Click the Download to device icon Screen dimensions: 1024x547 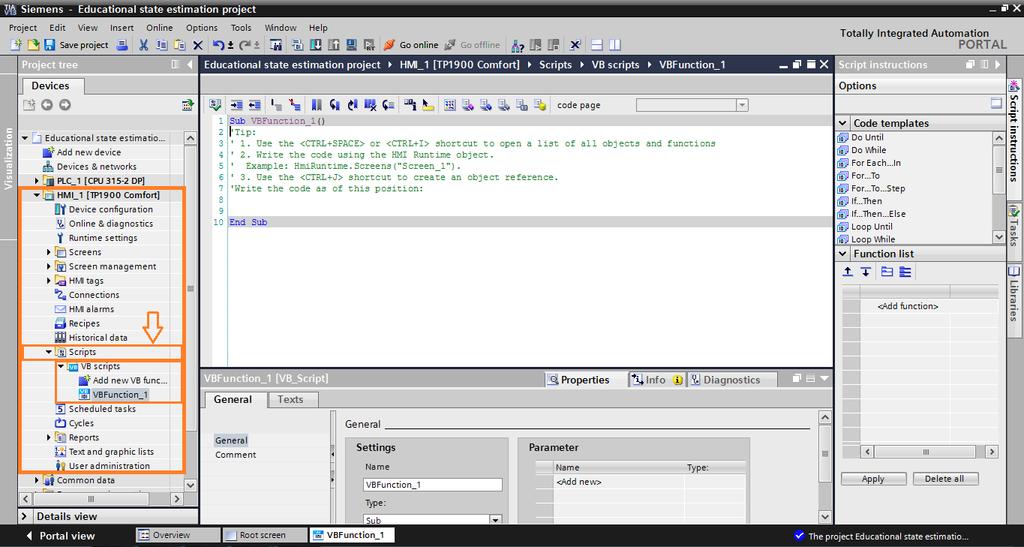tap(316, 45)
